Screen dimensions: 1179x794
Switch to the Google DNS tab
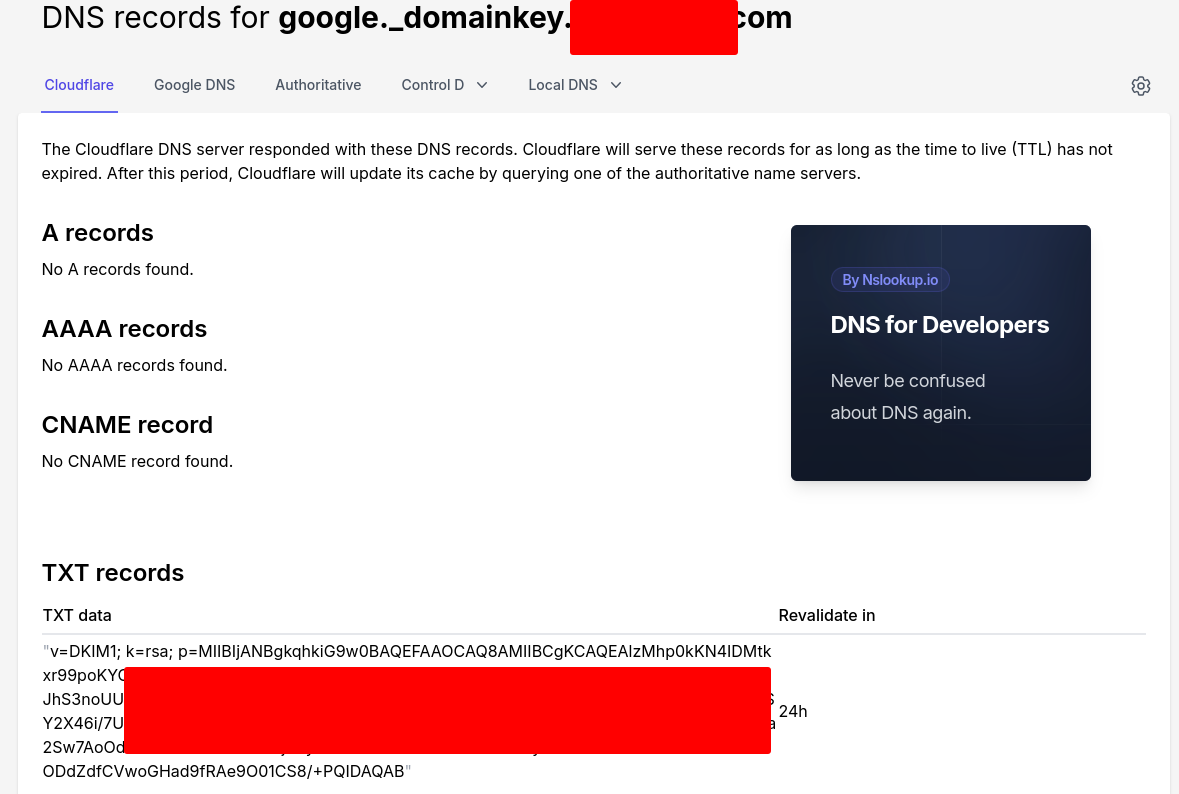point(194,85)
